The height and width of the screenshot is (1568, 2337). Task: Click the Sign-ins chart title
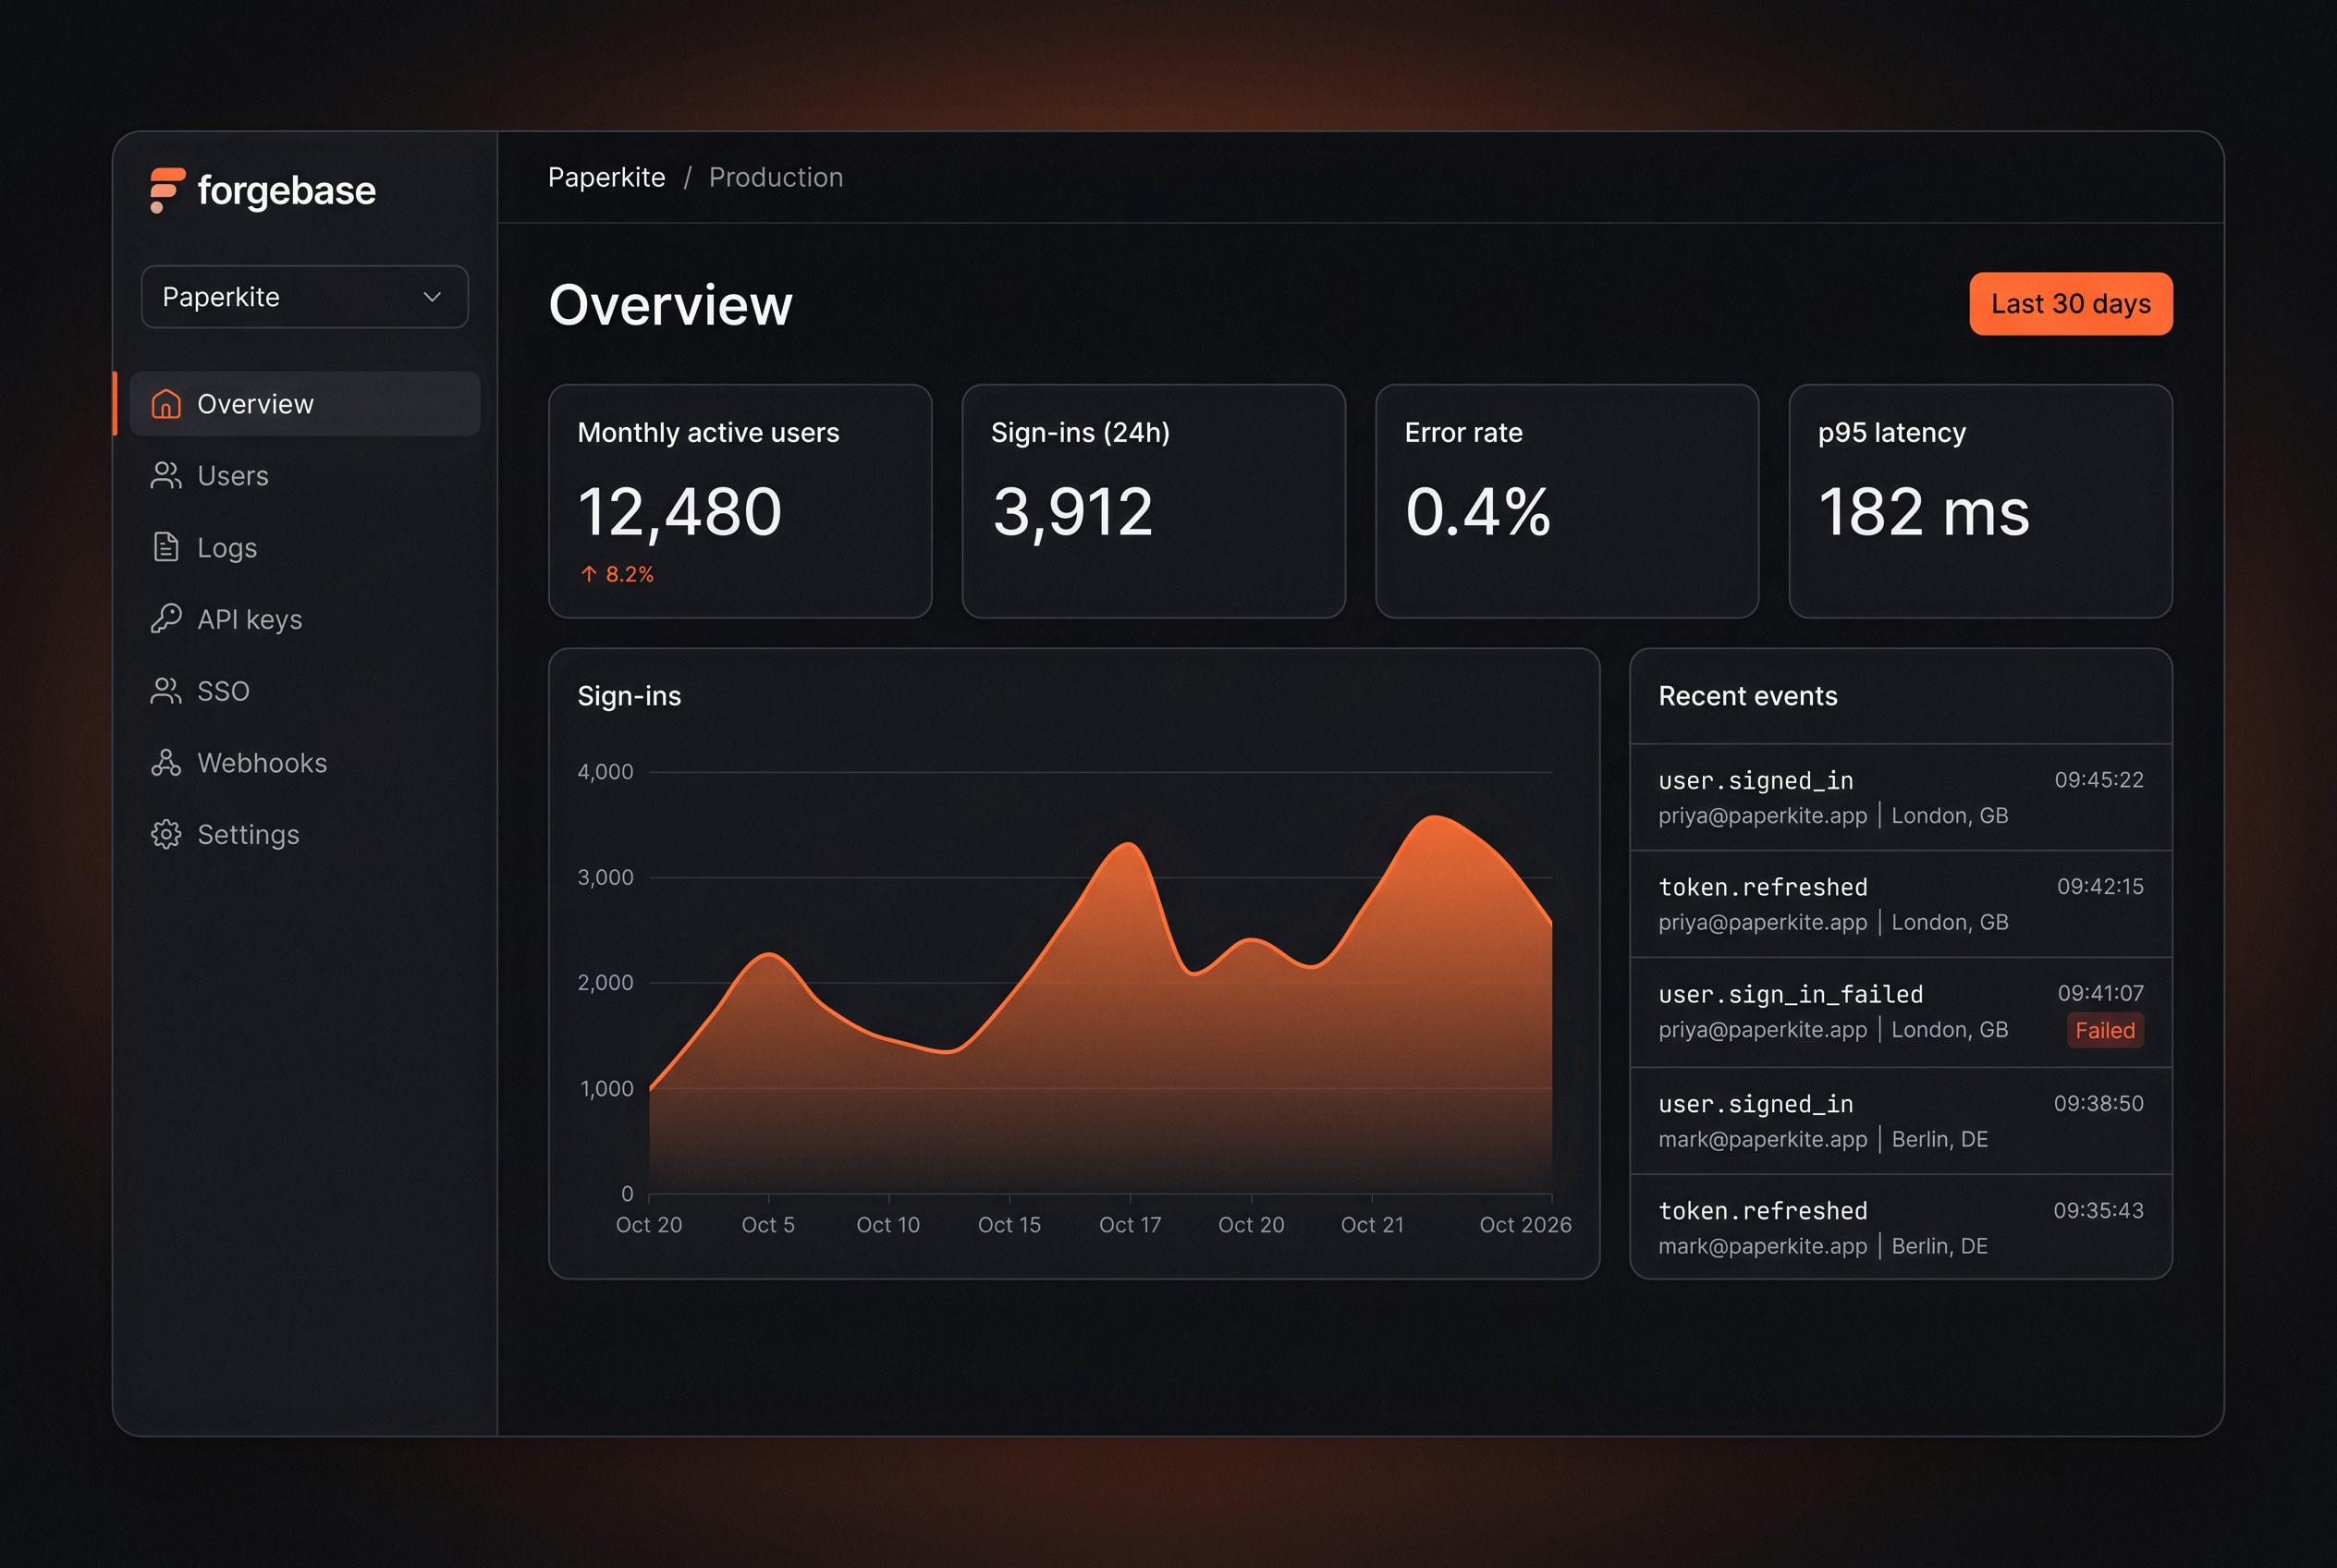629,696
